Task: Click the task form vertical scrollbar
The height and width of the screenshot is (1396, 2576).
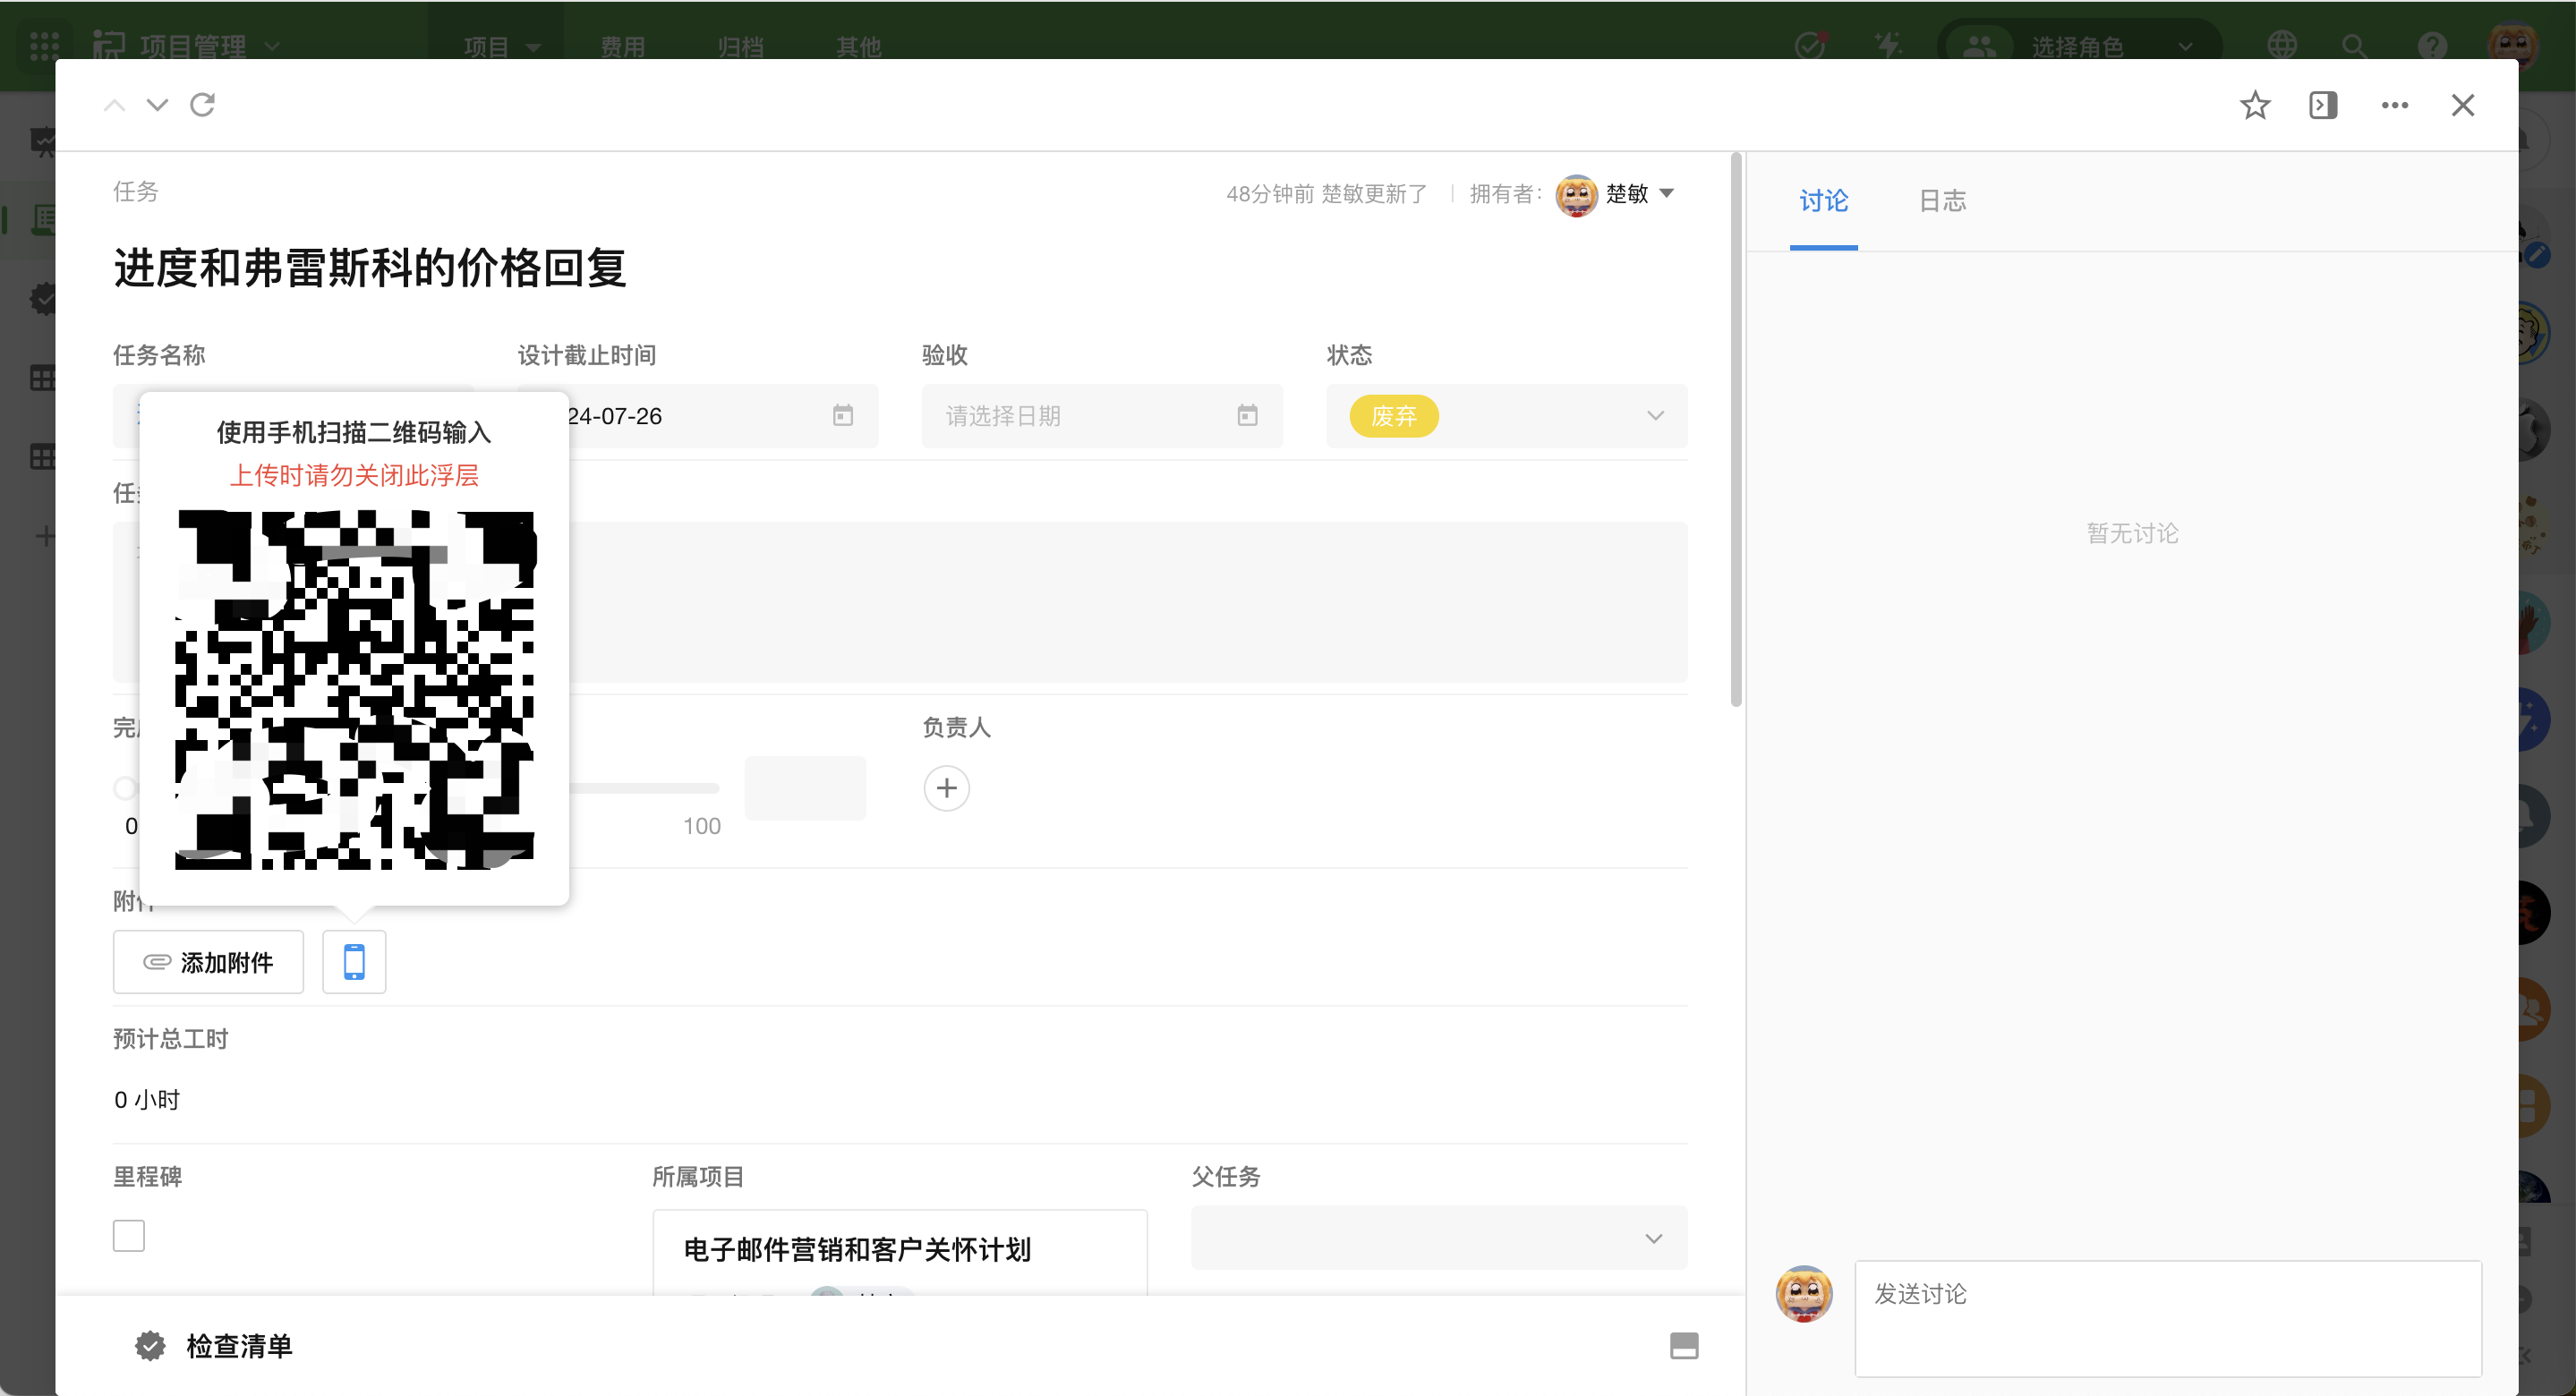Action: pyautogui.click(x=1736, y=430)
